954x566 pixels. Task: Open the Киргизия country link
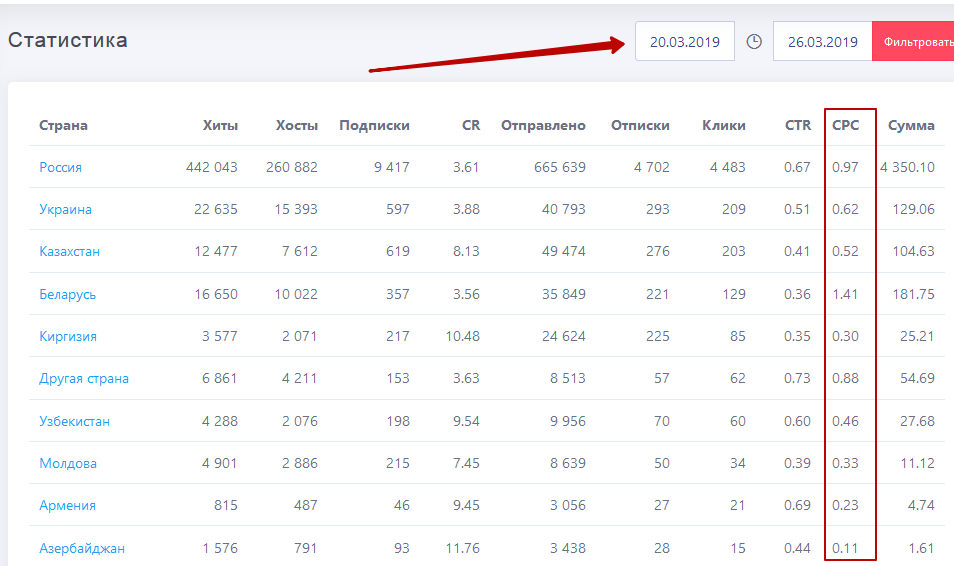coord(68,336)
